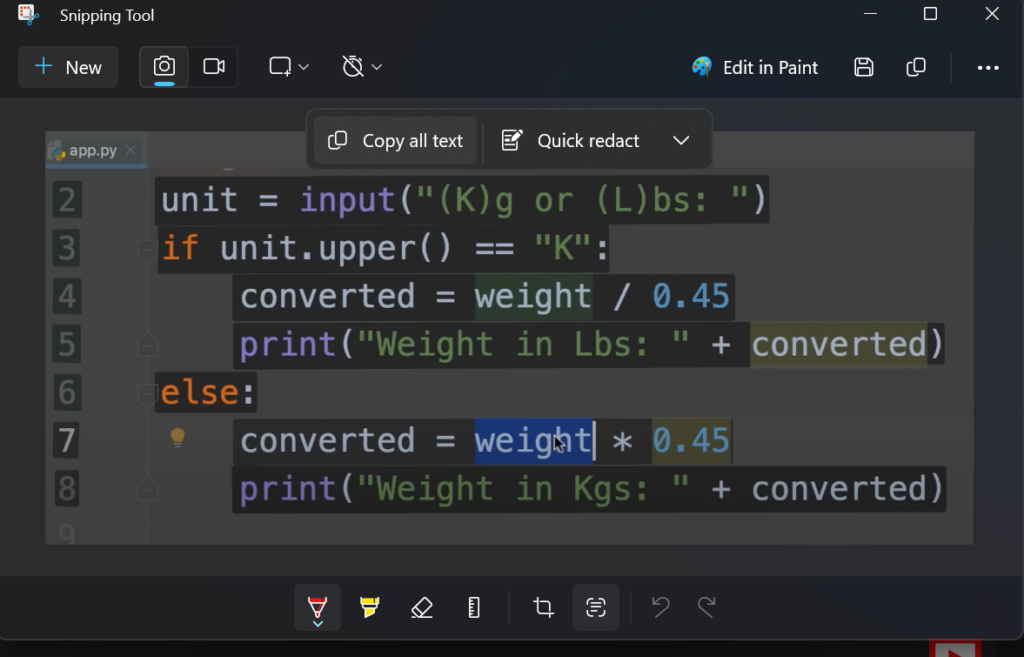Image resolution: width=1024 pixels, height=657 pixels.
Task: Select the crop tool
Action: click(x=543, y=607)
